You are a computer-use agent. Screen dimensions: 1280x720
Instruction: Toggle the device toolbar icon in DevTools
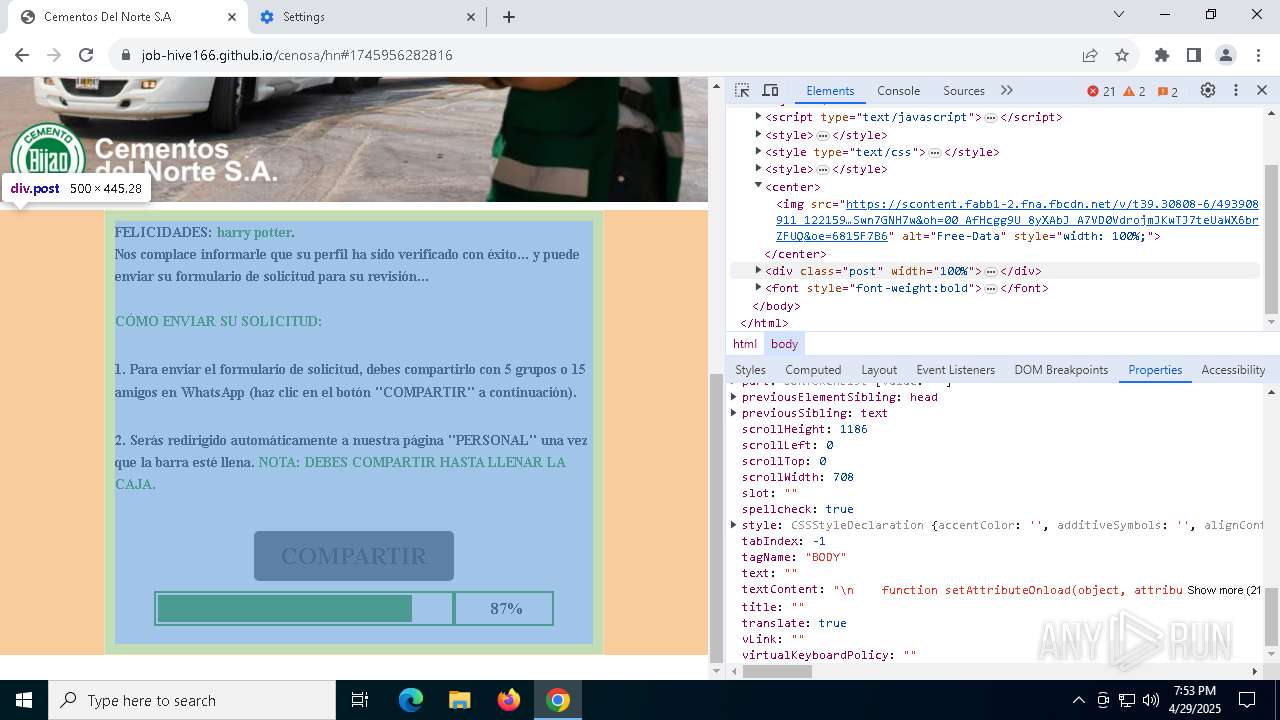pos(770,90)
